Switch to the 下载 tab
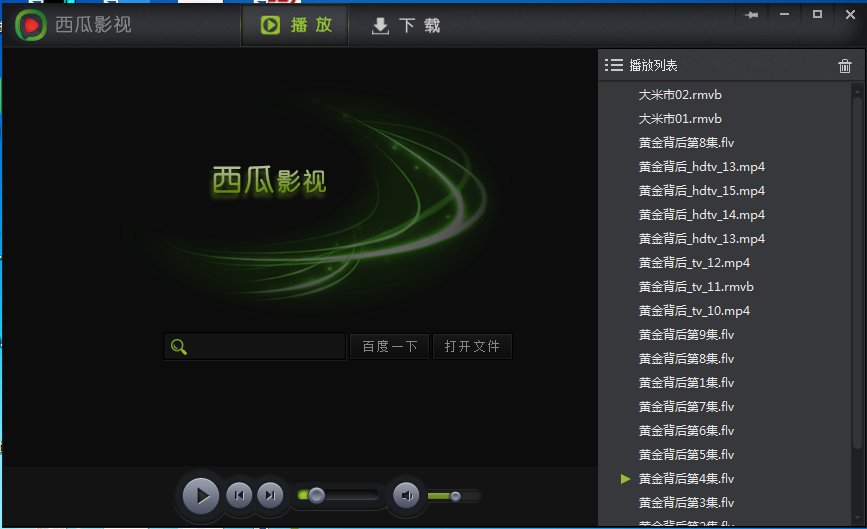The height and width of the screenshot is (529, 867). point(405,25)
